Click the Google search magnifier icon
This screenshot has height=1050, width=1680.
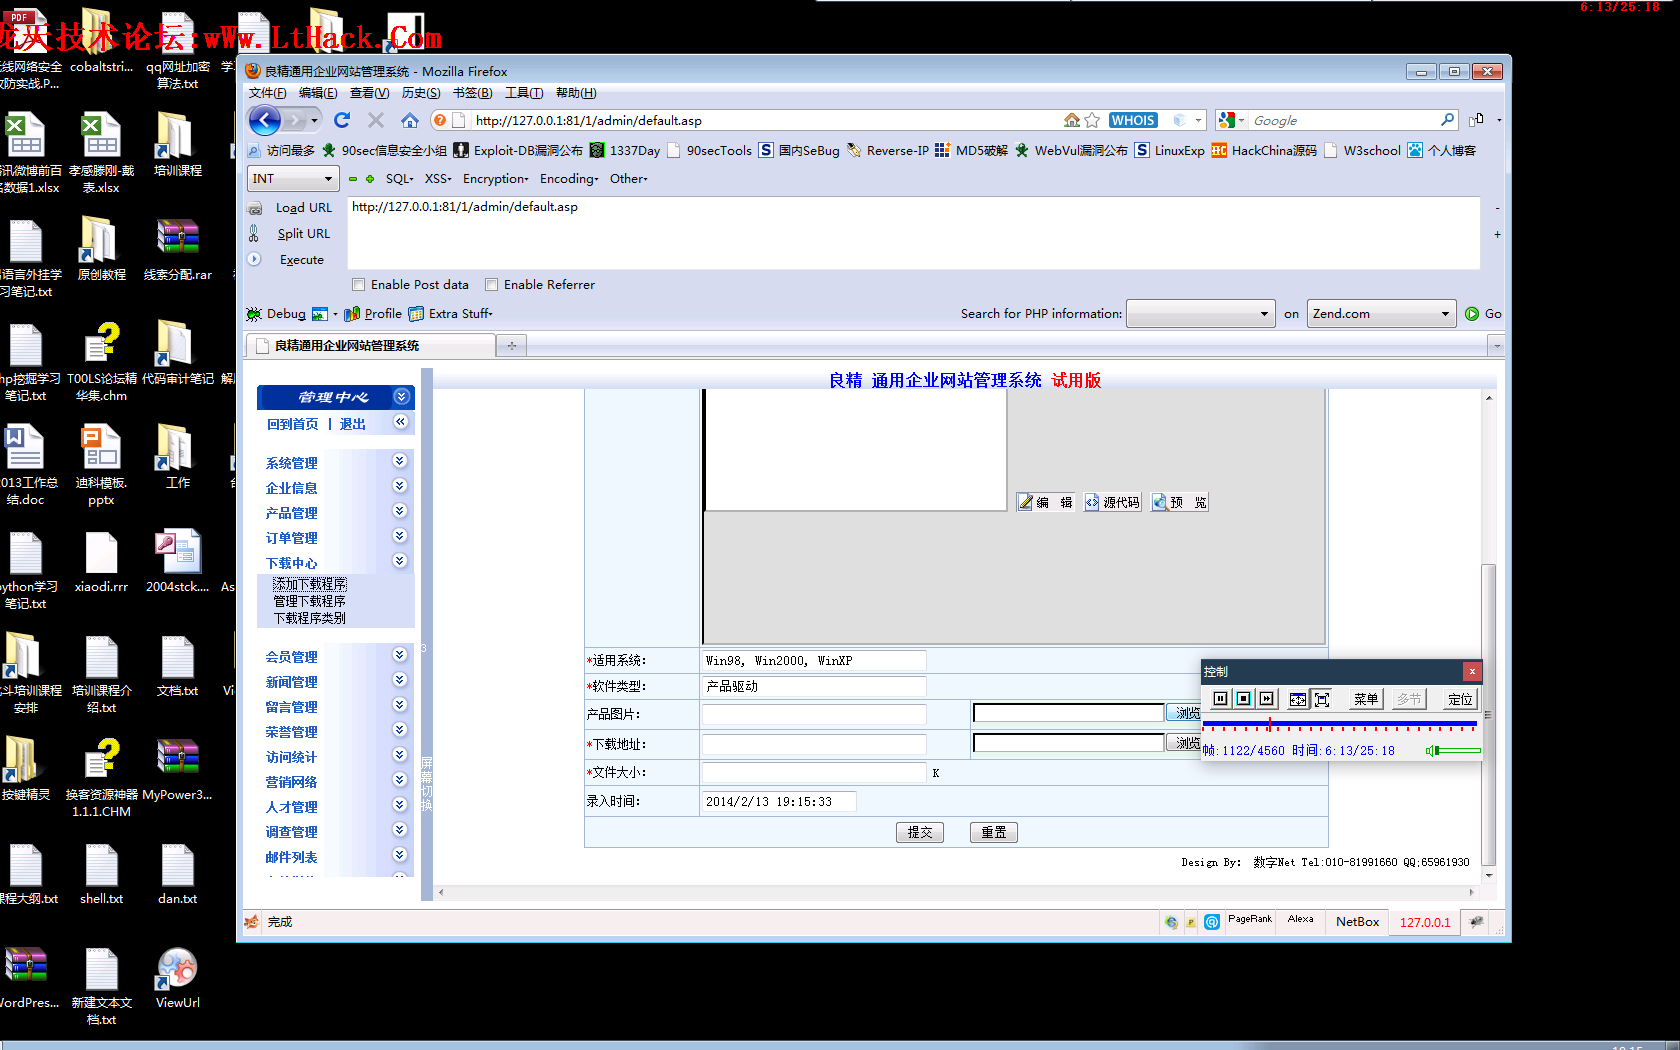point(1447,120)
